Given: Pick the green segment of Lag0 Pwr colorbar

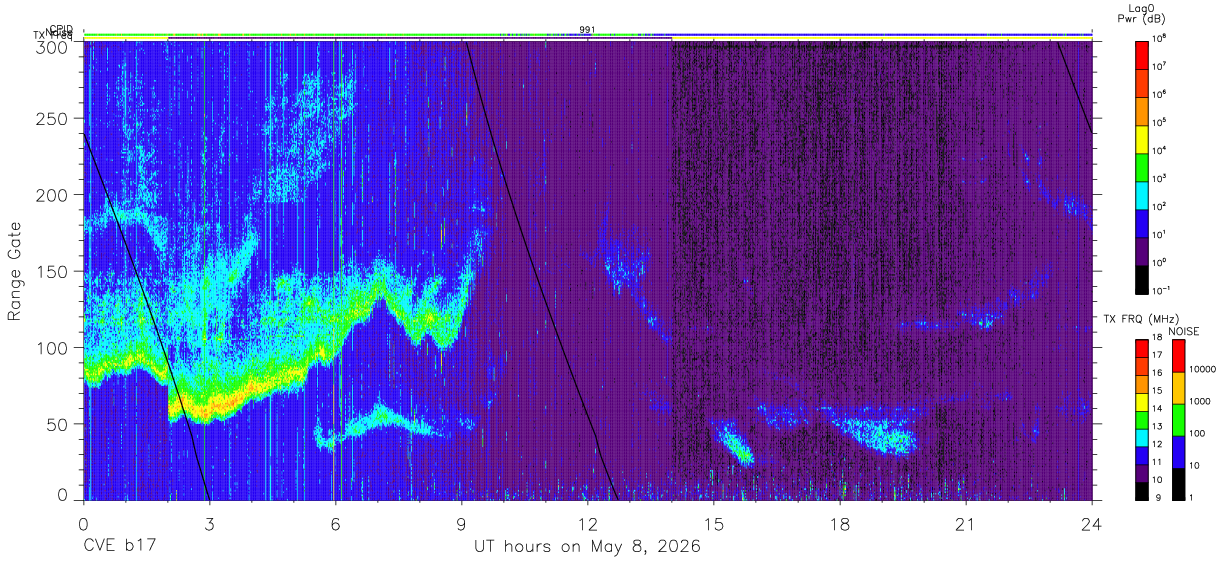Looking at the screenshot, I should [x=1142, y=166].
